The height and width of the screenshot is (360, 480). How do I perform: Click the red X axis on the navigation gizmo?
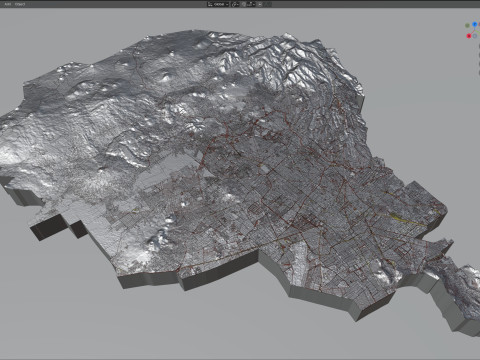point(469,36)
